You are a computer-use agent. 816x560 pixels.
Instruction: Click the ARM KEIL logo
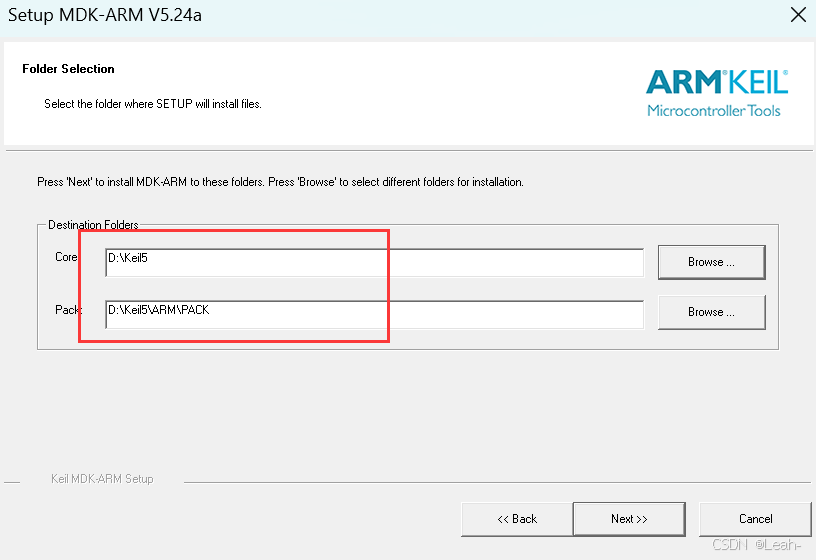(717, 94)
